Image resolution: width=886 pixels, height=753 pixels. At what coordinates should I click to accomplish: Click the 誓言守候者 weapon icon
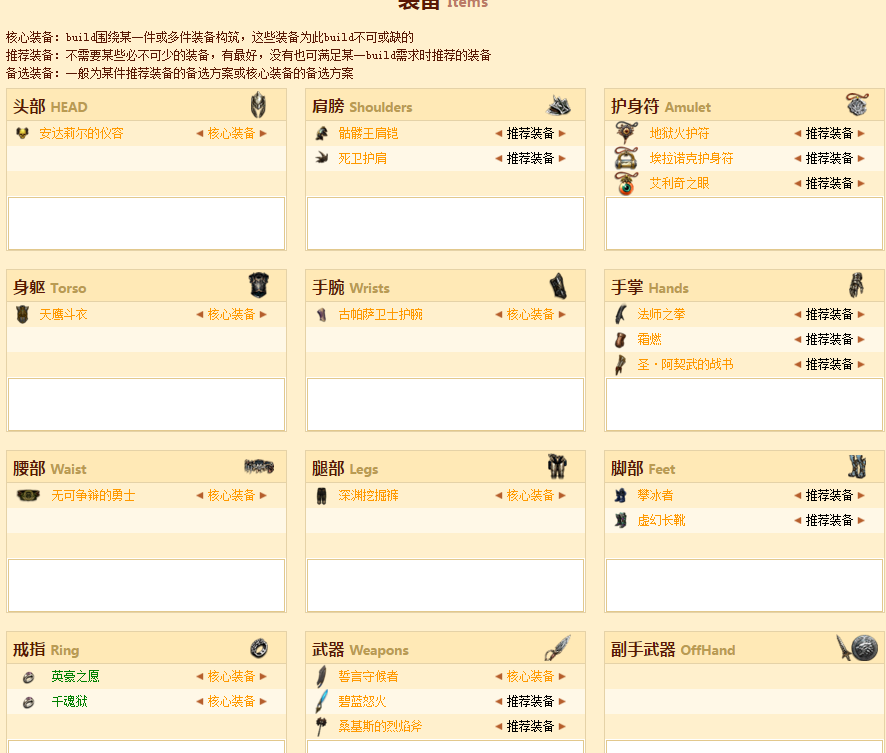322,676
